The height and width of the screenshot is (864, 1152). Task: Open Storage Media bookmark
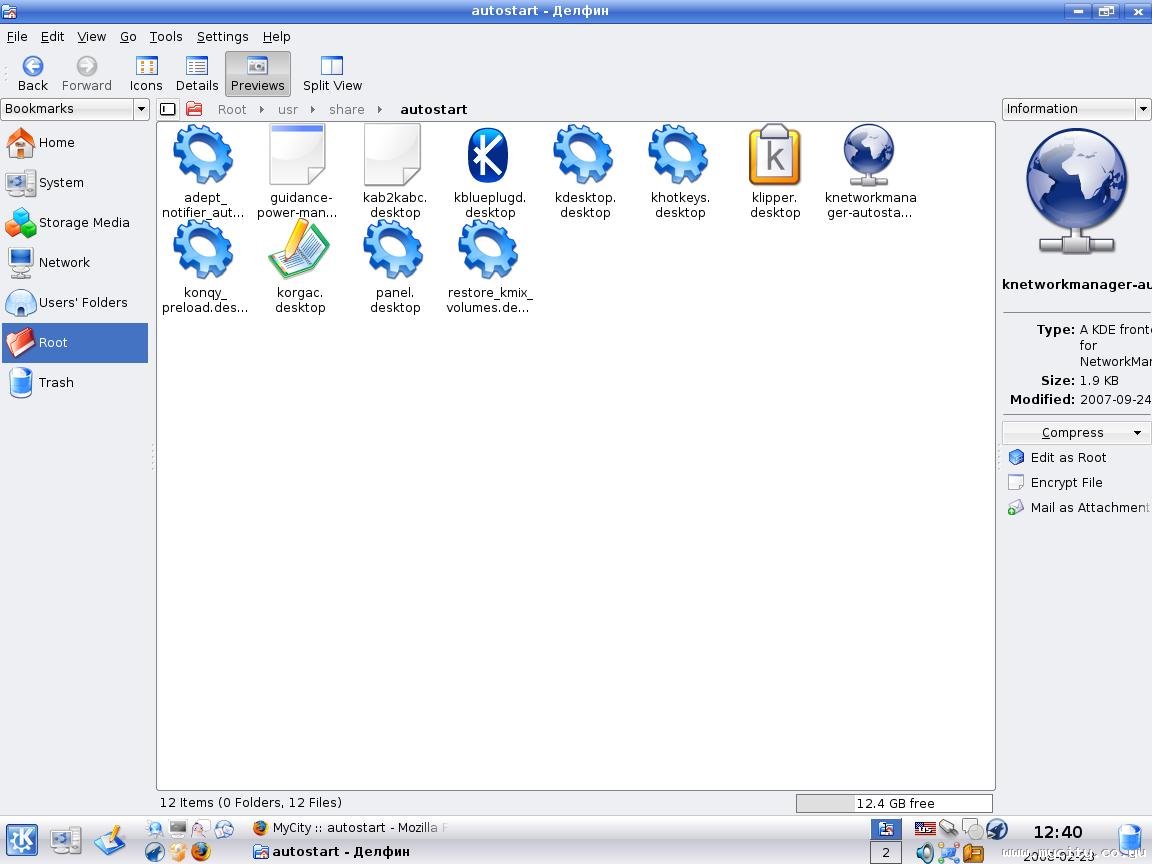pos(75,223)
